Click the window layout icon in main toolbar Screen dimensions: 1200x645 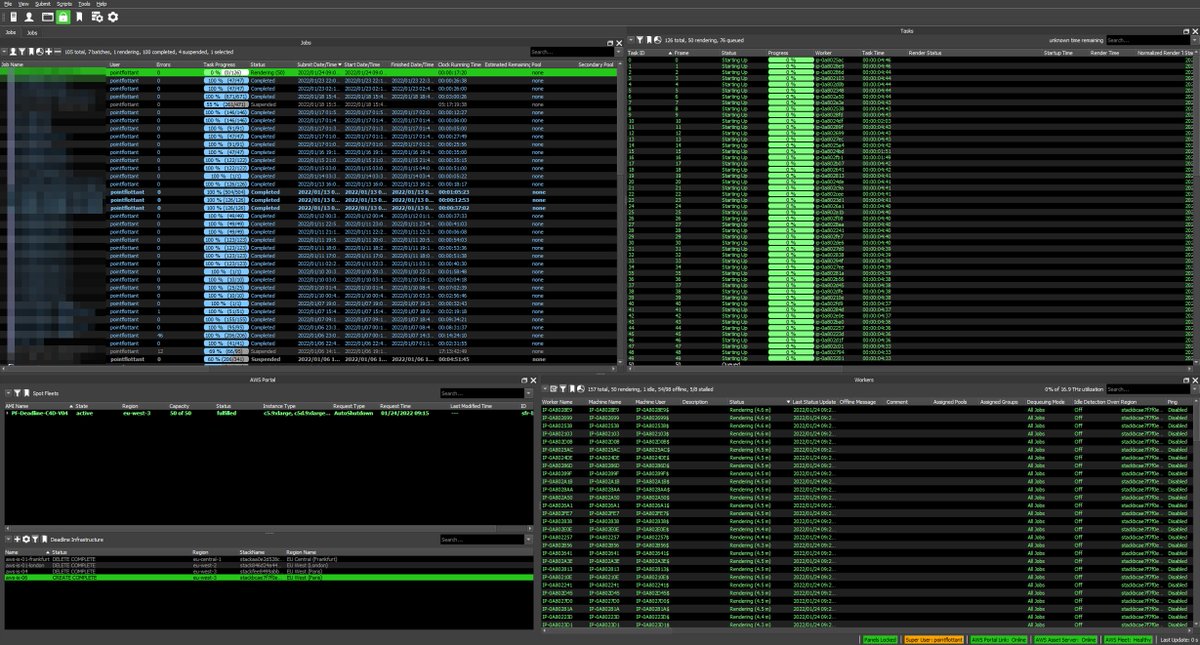pos(48,17)
